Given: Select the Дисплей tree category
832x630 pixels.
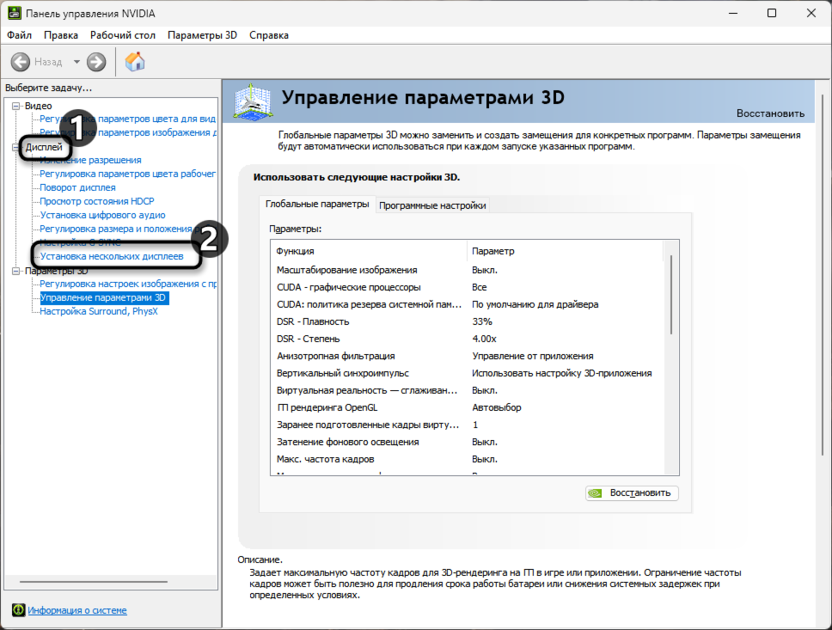Looking at the screenshot, I should pos(44,147).
